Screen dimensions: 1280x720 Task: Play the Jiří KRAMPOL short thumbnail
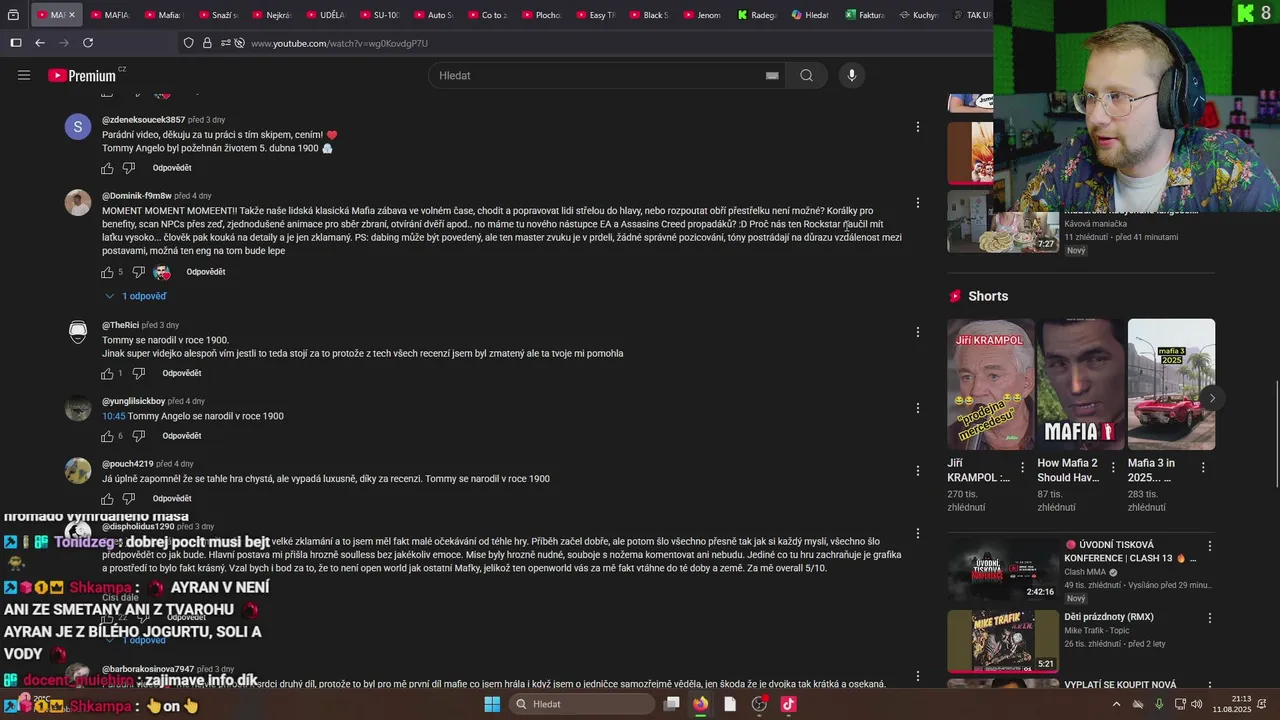click(x=991, y=384)
